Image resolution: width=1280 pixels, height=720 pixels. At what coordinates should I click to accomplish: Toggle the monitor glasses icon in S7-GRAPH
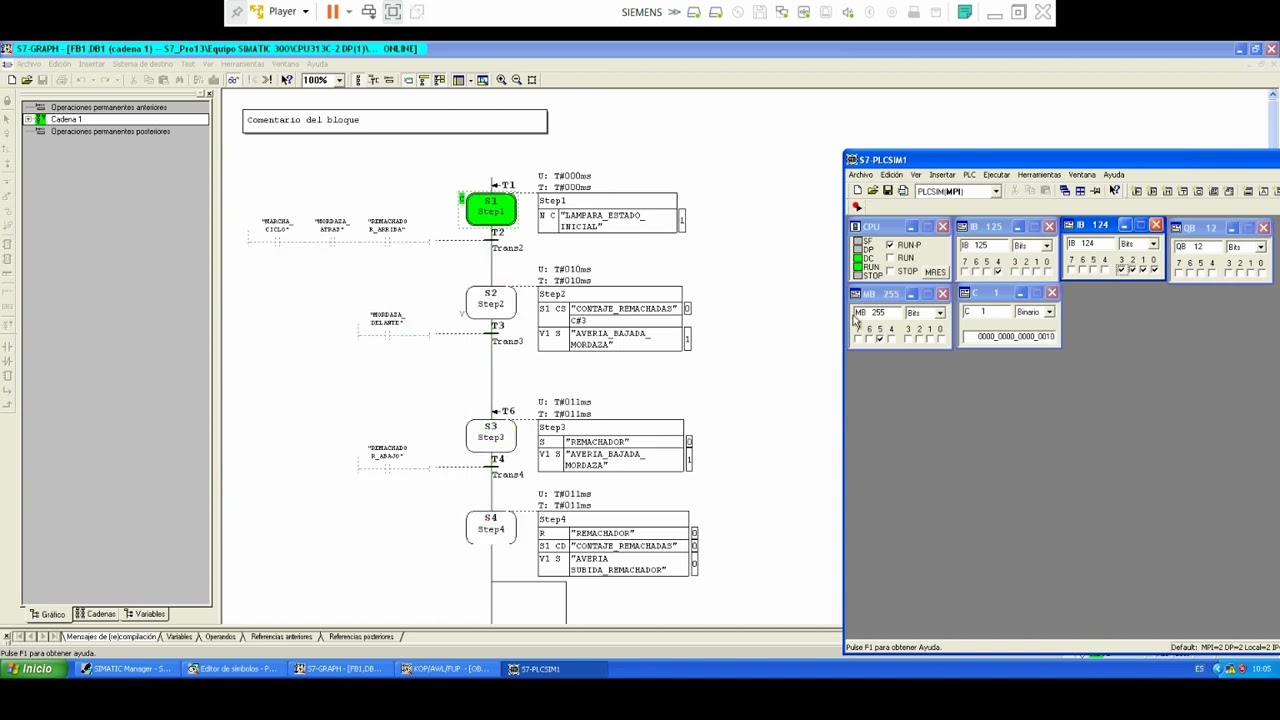click(x=233, y=80)
